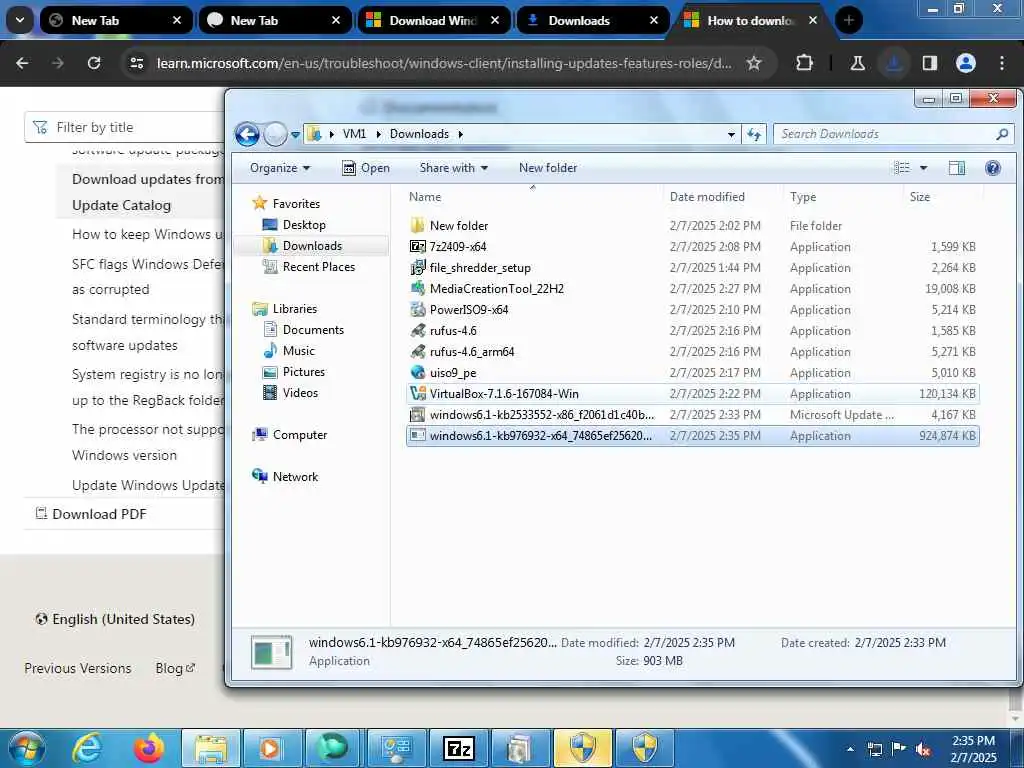Open the address bar previous locations dropdown
This screenshot has width=1024, height=768.
coord(731,134)
